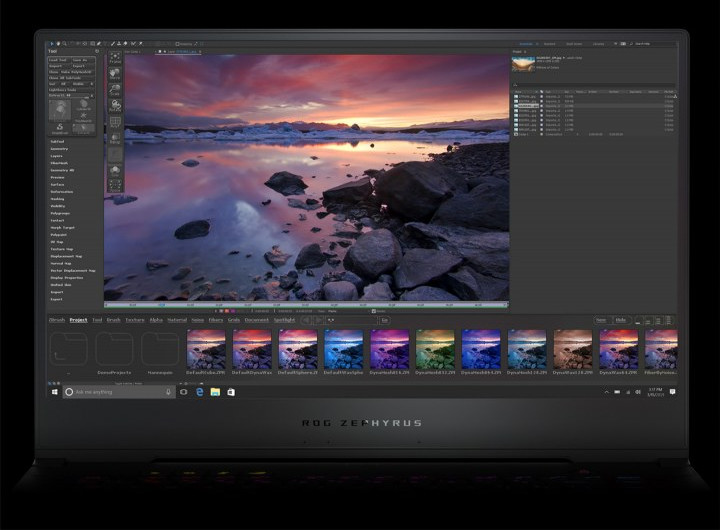
Task: Click the Load Tool button
Action: [58, 60]
